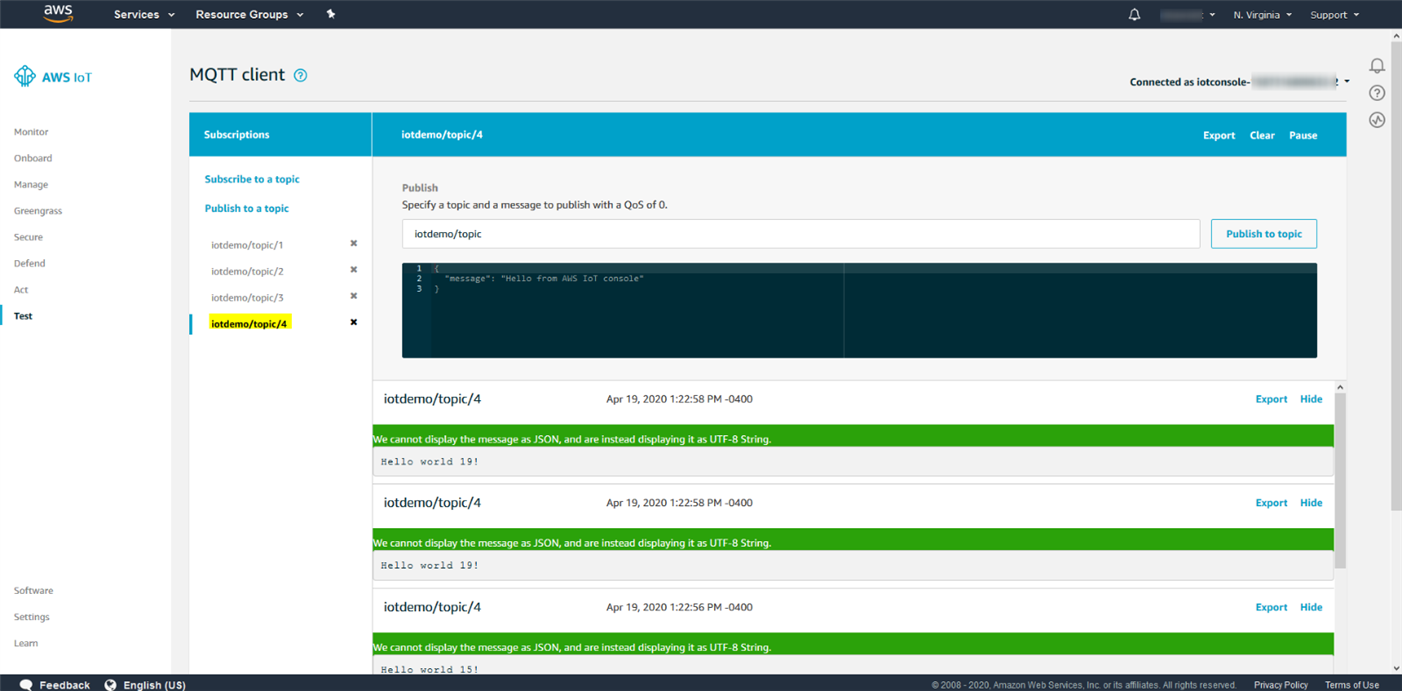Screen dimensions: 1402x691
Task: Click Export in the blue header bar
Action: (1219, 135)
